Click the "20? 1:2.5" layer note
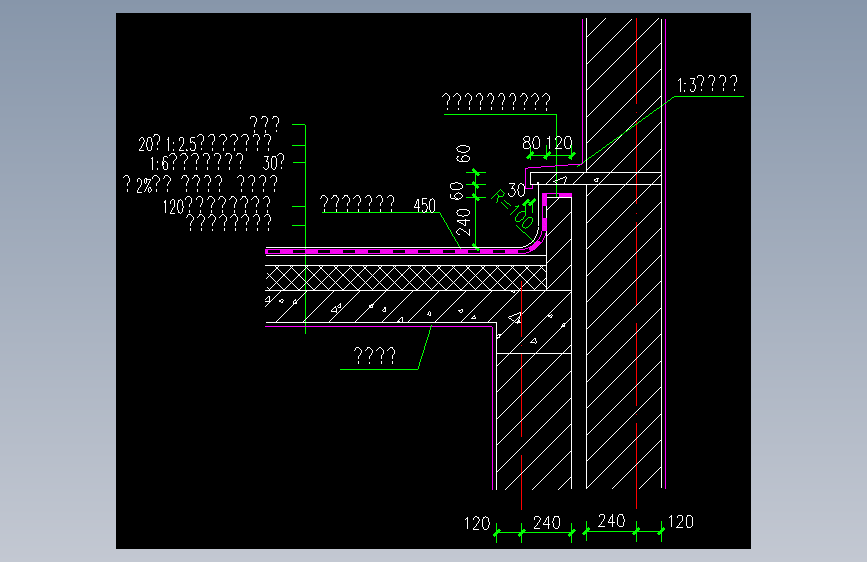Image resolution: width=867 pixels, height=562 pixels. click(205, 143)
